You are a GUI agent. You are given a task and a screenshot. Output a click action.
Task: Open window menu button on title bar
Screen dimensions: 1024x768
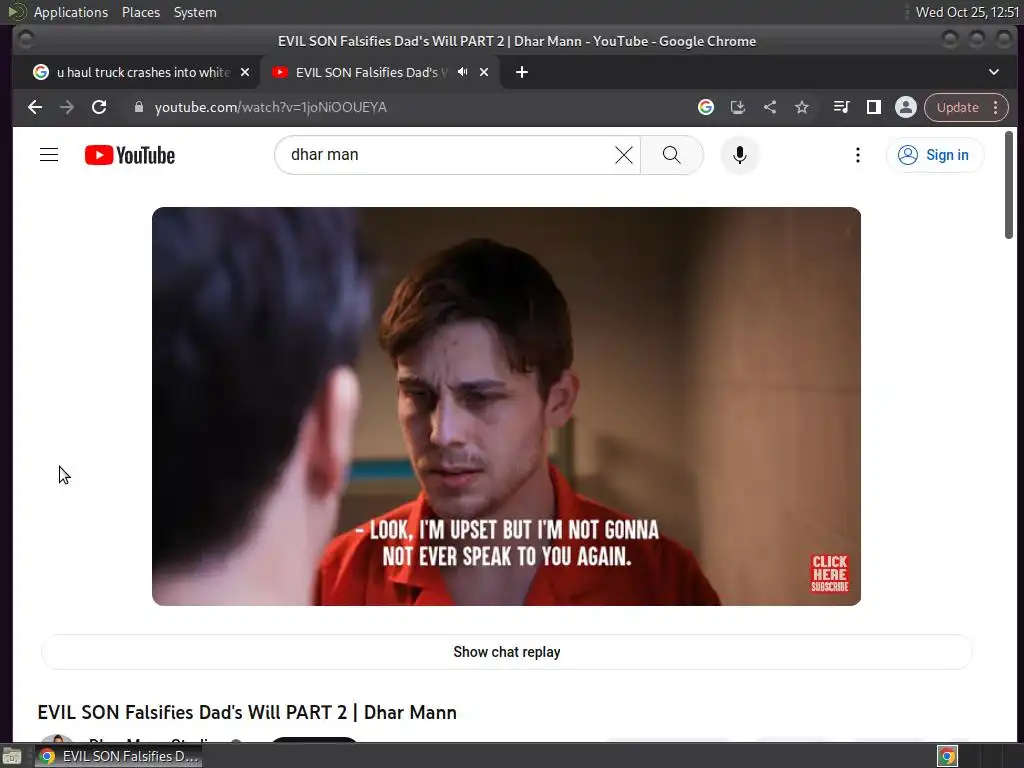tap(25, 40)
